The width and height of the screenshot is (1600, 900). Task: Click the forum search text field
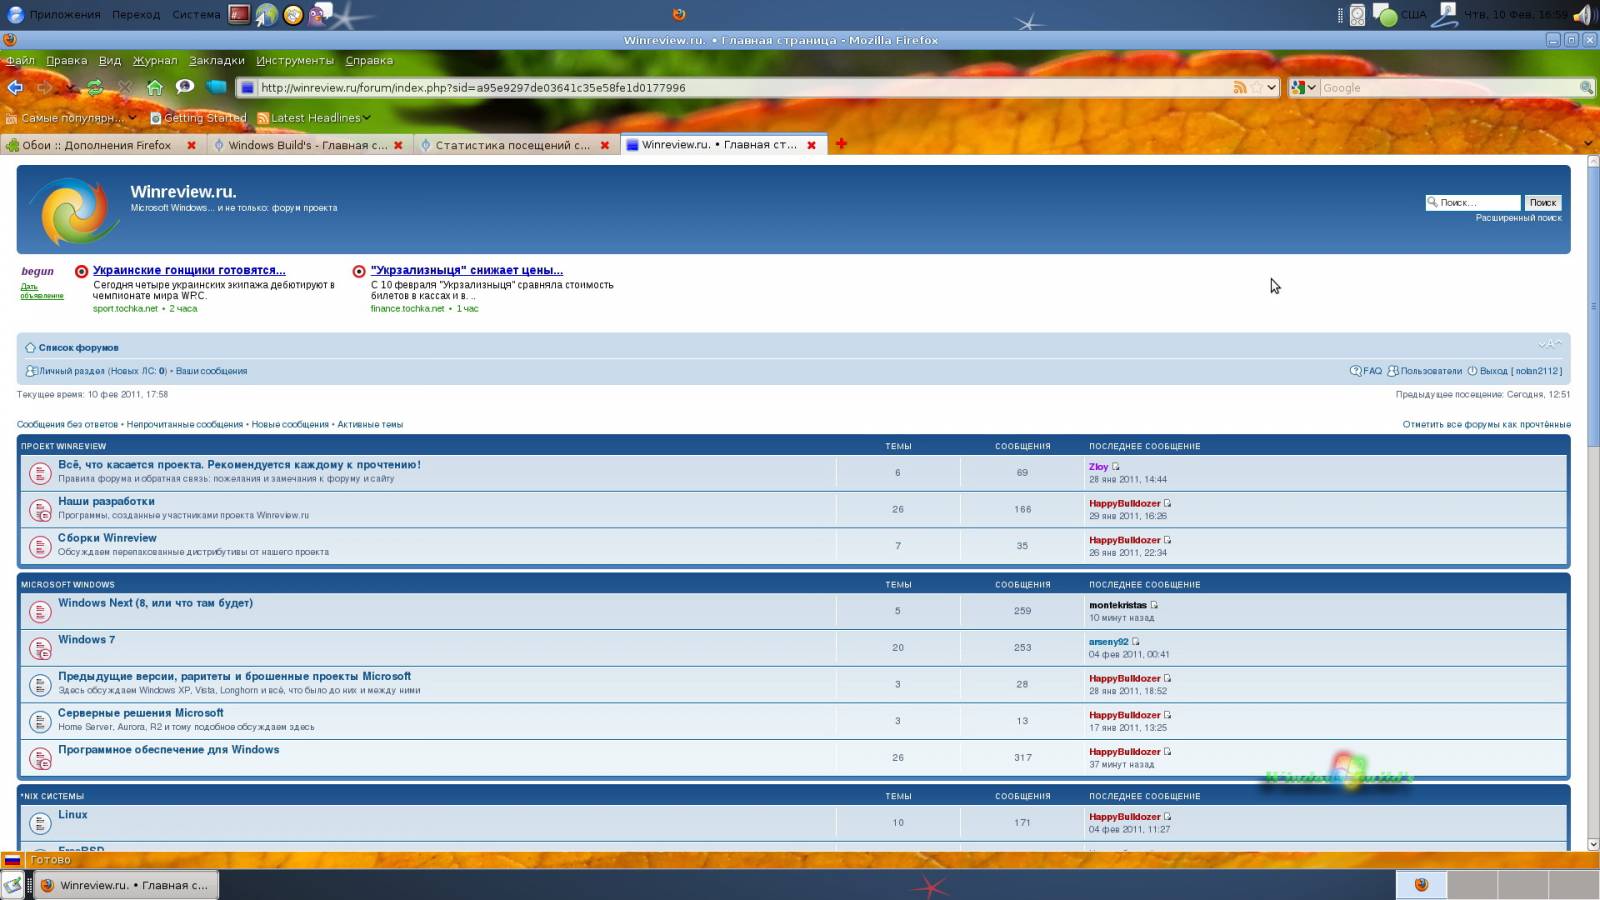click(1473, 203)
